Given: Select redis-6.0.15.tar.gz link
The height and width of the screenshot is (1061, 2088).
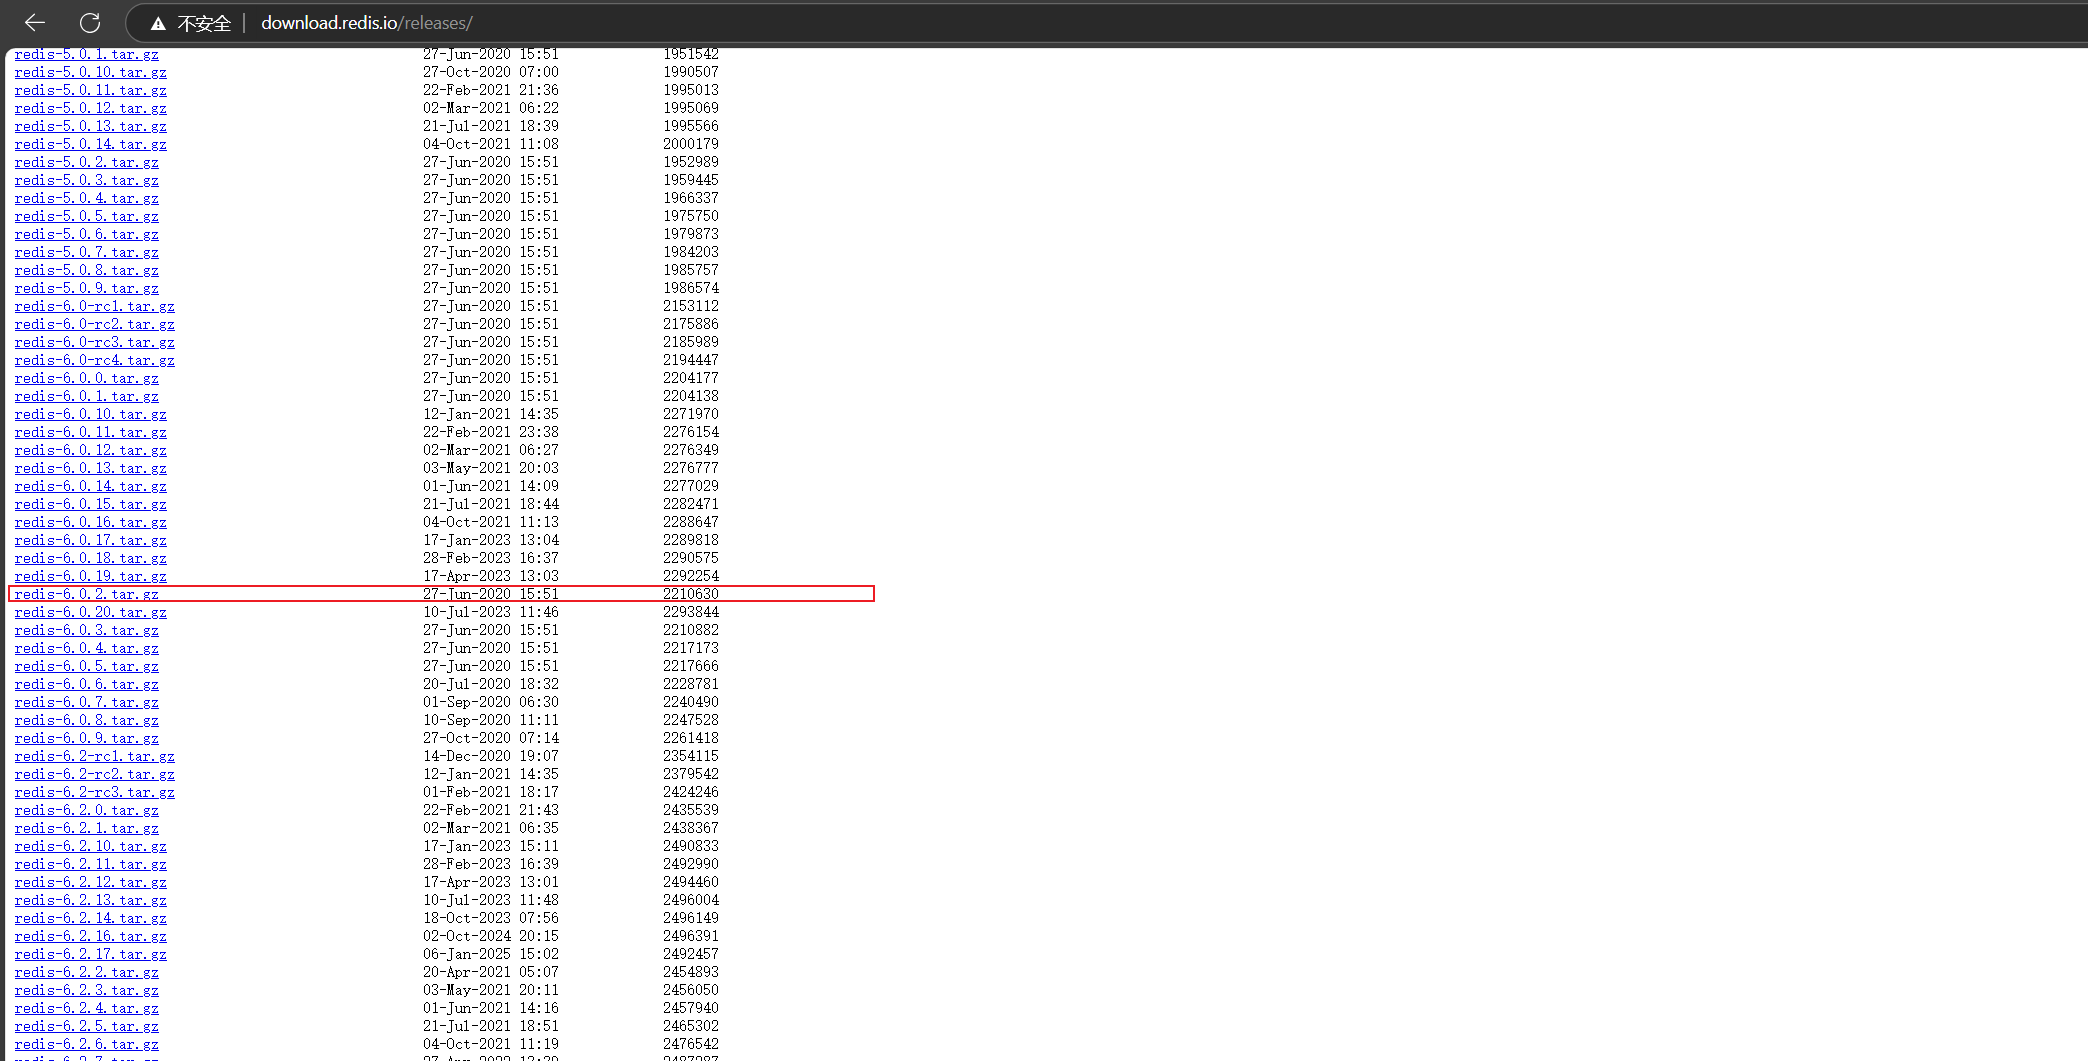Looking at the screenshot, I should click(x=91, y=504).
